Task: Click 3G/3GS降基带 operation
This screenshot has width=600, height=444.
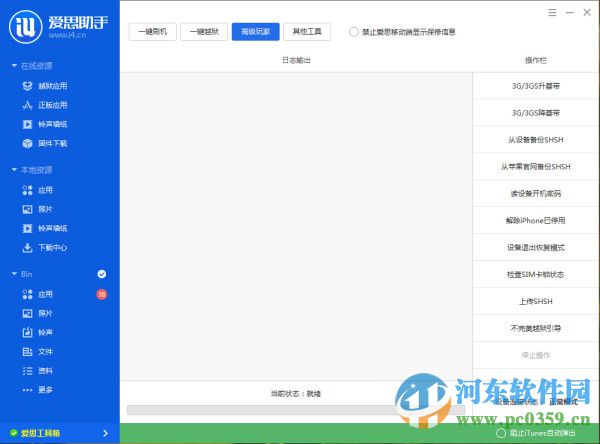Action: pos(536,113)
